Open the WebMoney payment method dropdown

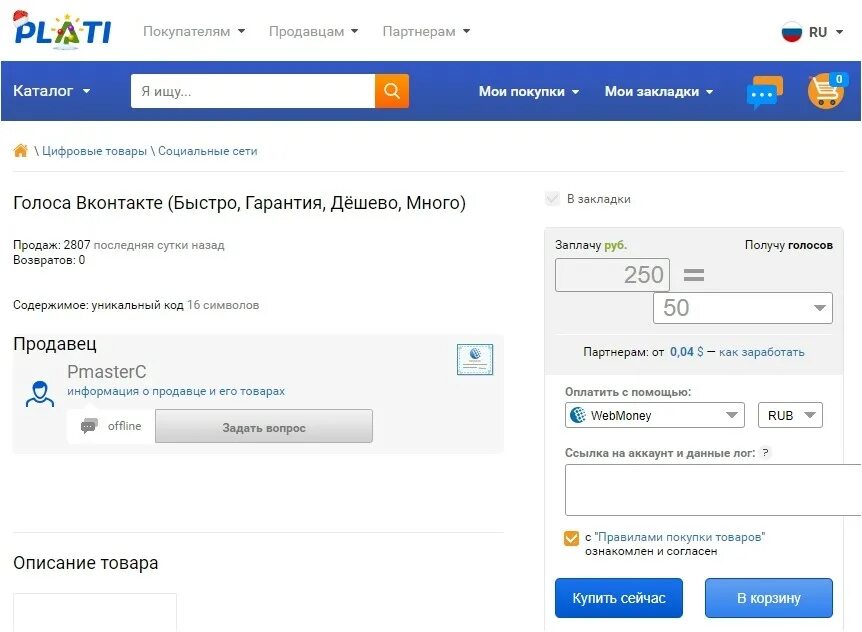[x=655, y=415]
